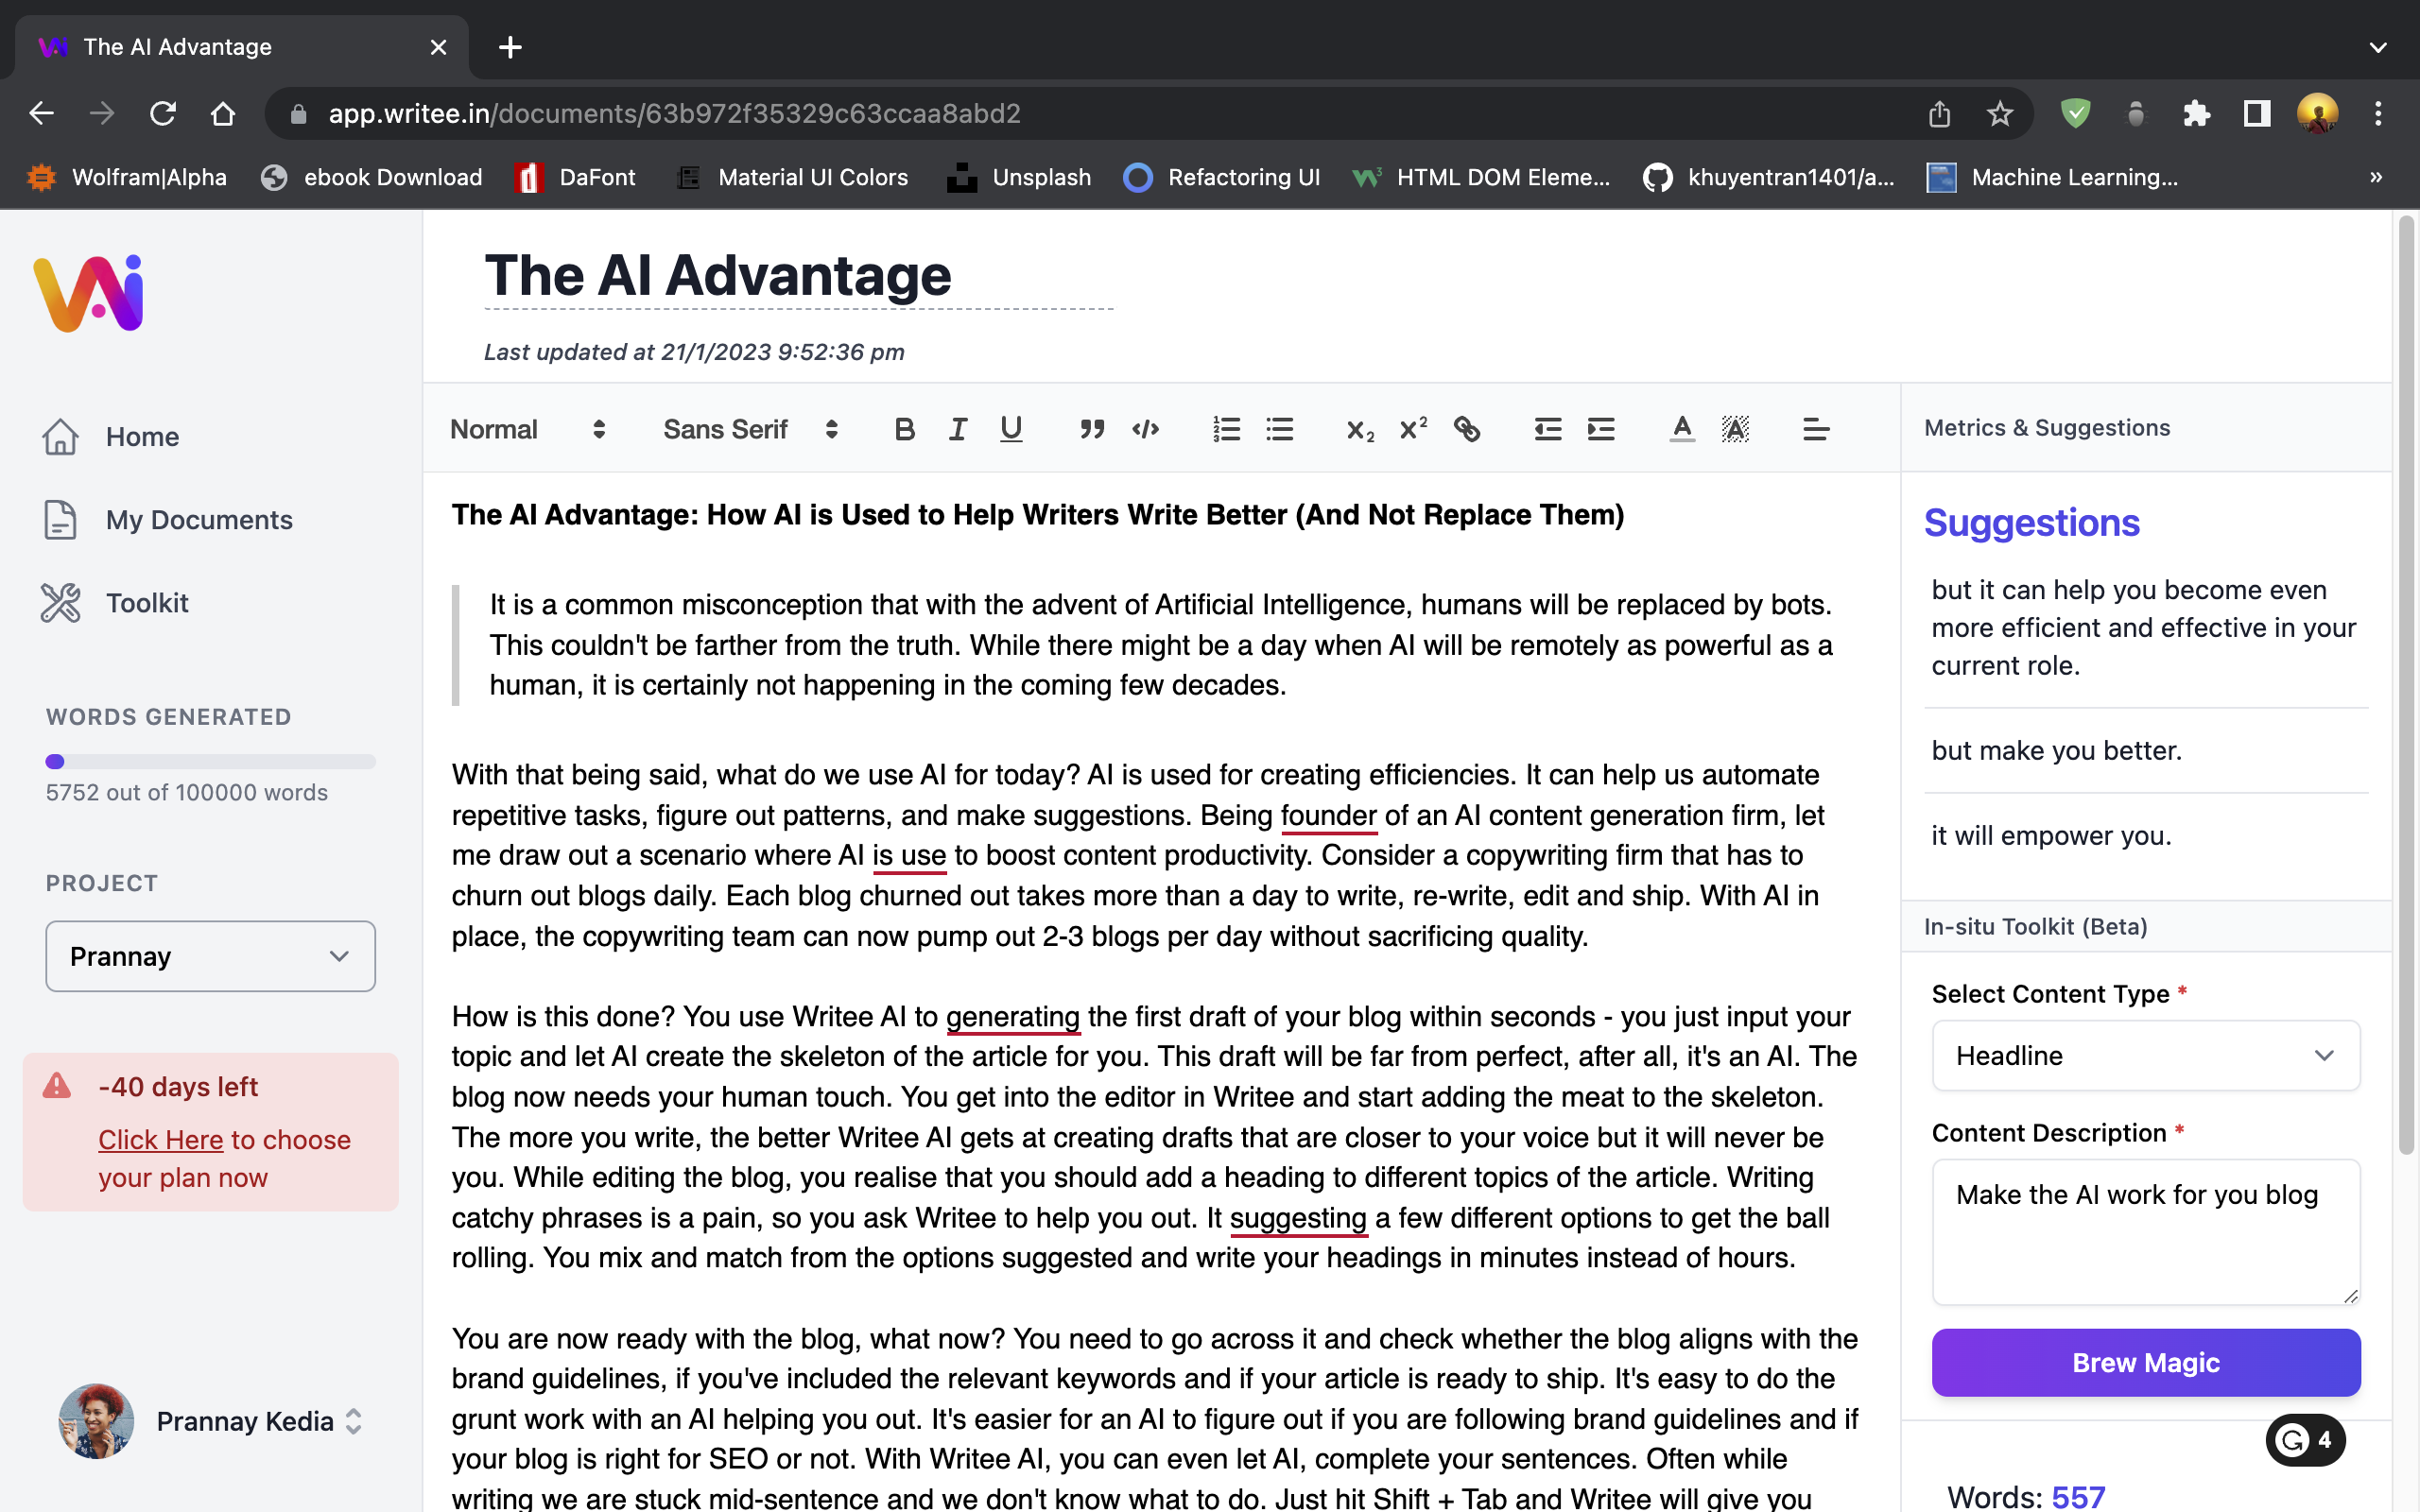Open the Sans Serif font dropdown
The height and width of the screenshot is (1512, 2420).
[x=750, y=429]
